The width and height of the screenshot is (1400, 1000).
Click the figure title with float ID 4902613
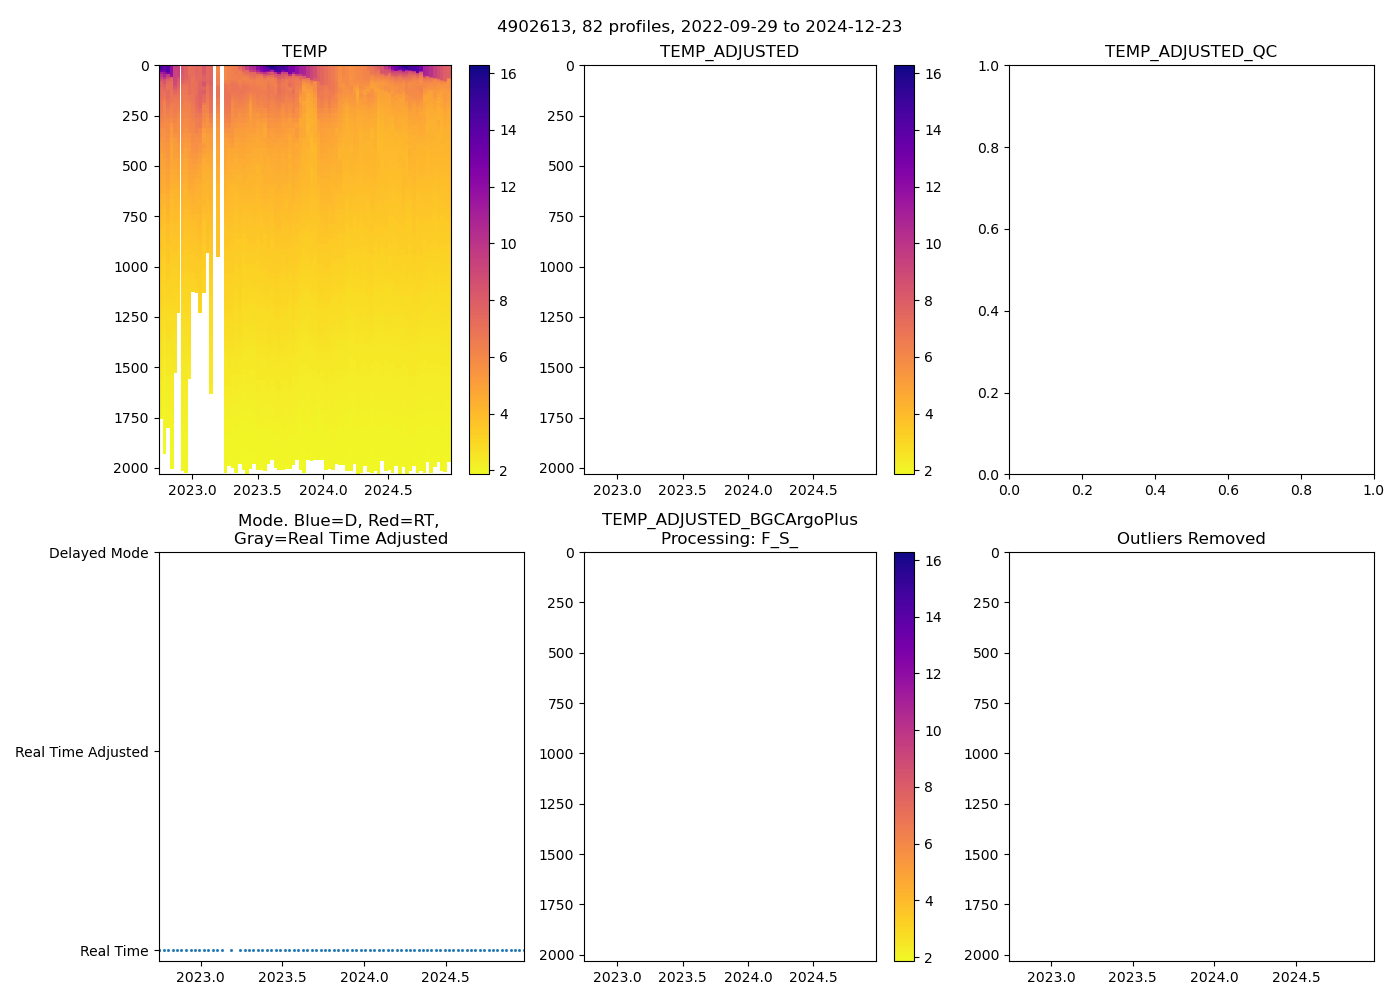click(699, 27)
